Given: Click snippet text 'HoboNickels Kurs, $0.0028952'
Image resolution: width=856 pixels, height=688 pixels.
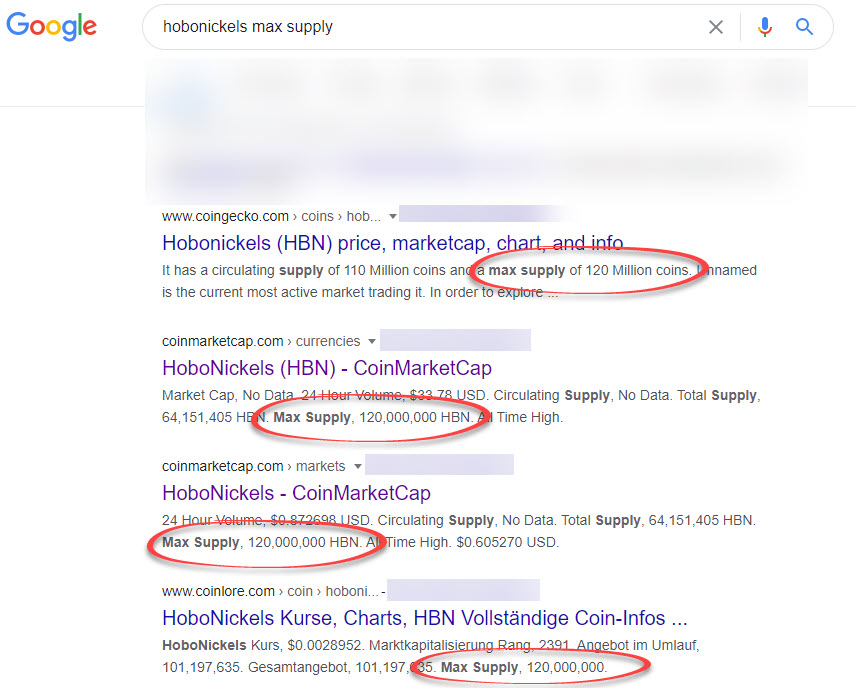Looking at the screenshot, I should tap(261, 645).
